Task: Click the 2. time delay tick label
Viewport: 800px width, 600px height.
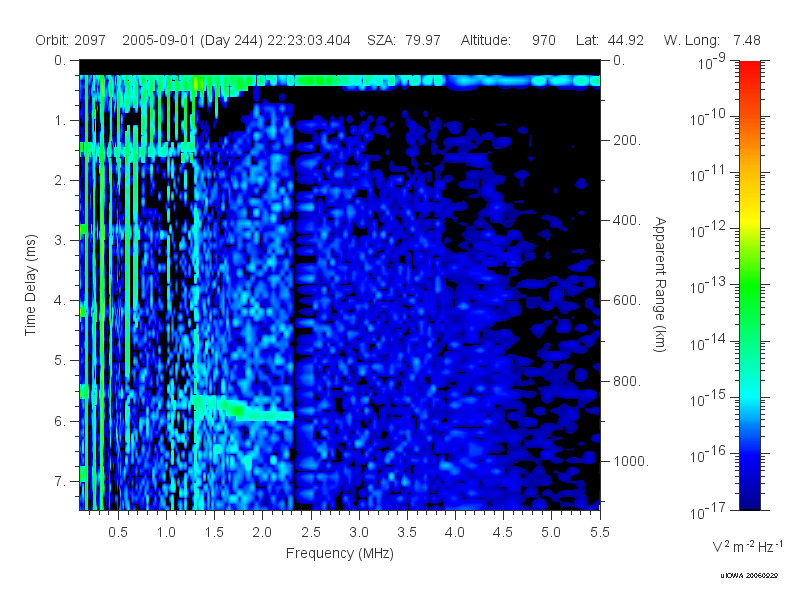Action: [60, 181]
